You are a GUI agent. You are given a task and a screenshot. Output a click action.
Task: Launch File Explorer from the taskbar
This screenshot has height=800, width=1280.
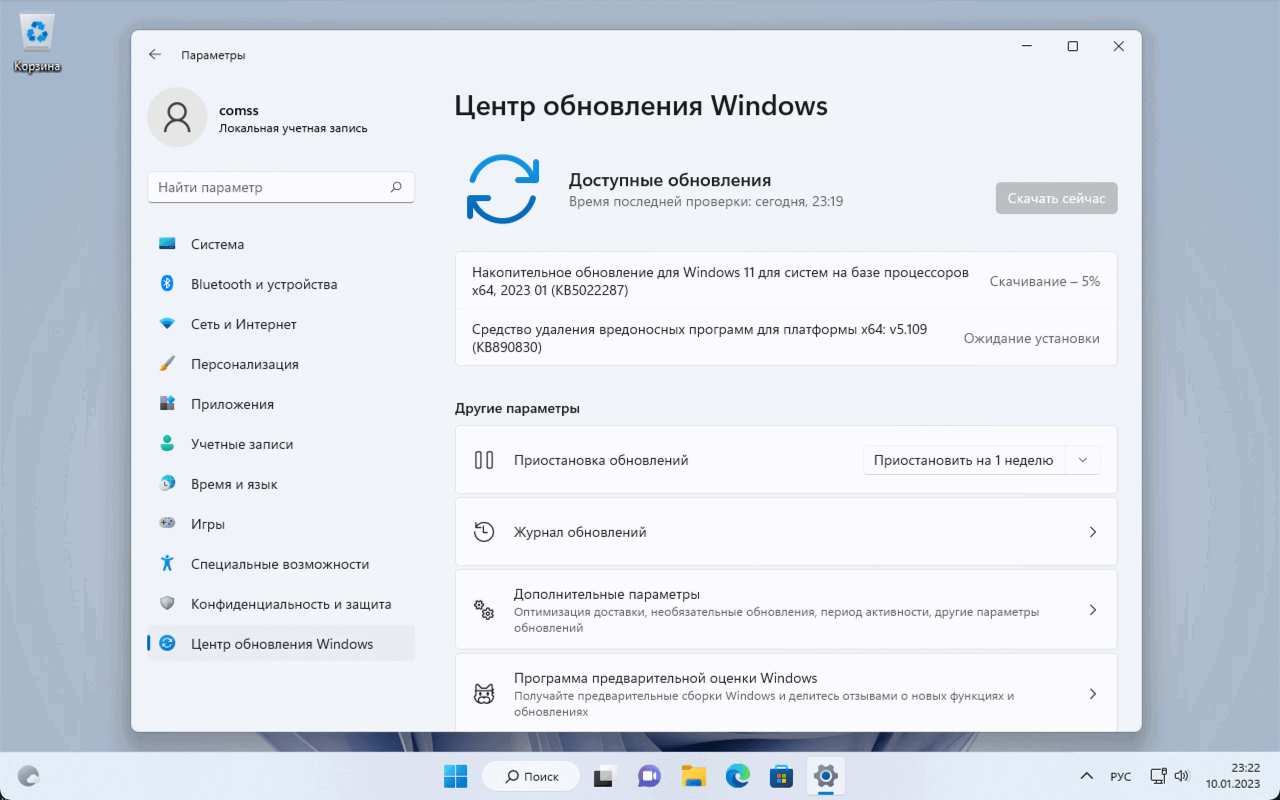pos(694,776)
